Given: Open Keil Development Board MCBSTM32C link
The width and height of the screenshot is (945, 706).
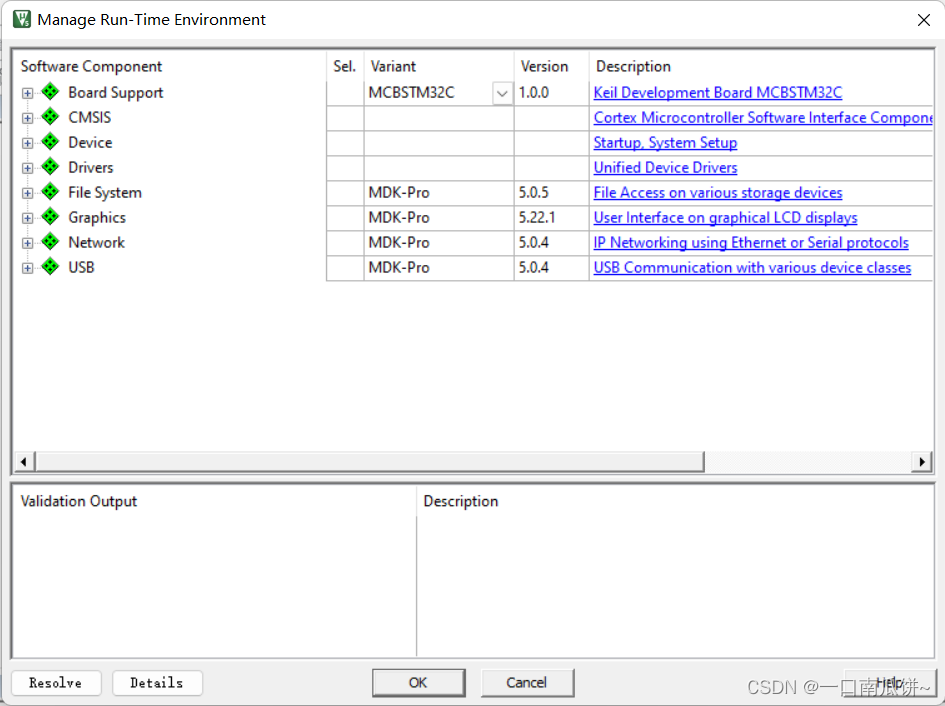Looking at the screenshot, I should pyautogui.click(x=718, y=92).
